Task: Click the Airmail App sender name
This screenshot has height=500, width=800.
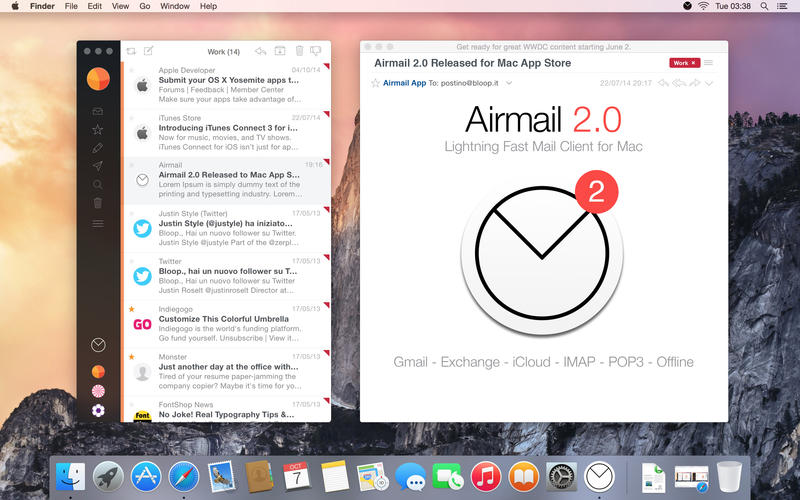Action: [x=404, y=83]
